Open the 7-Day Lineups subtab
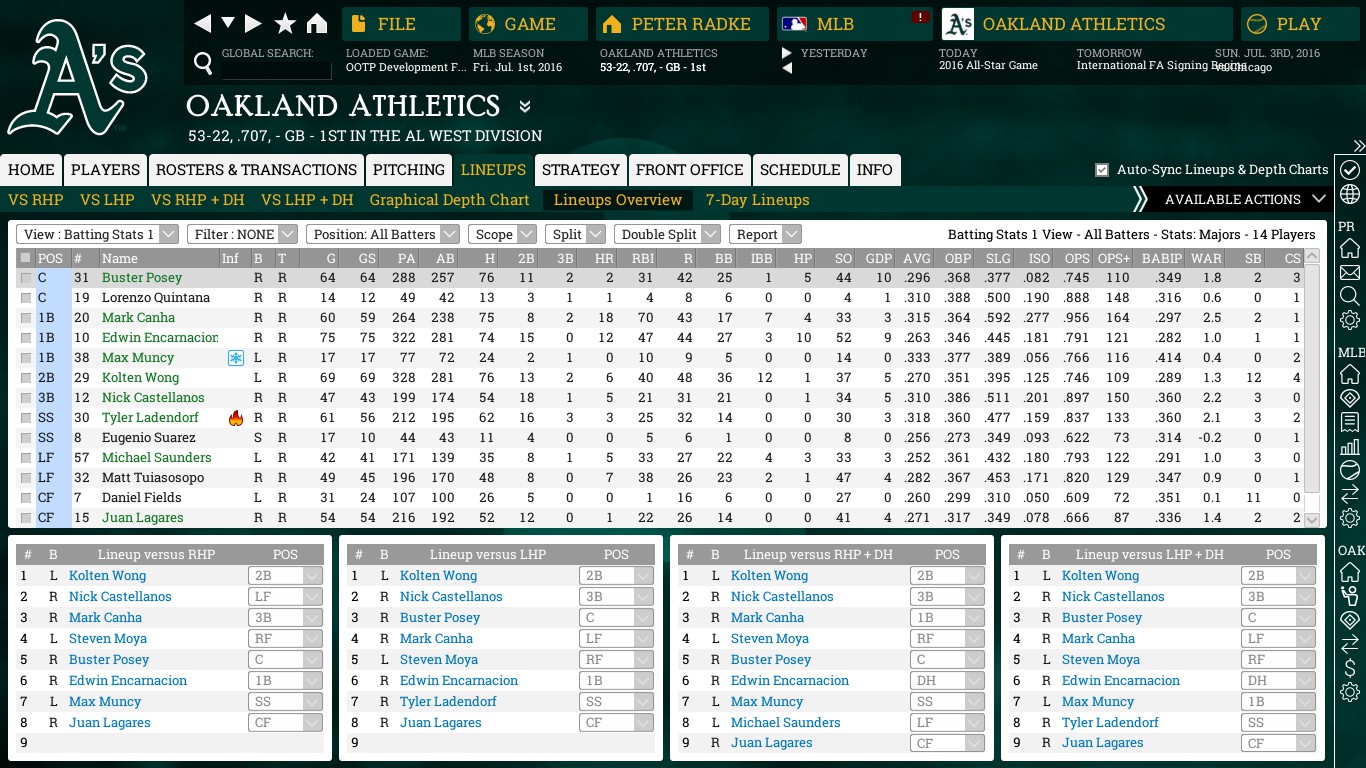This screenshot has width=1366, height=768. click(757, 200)
